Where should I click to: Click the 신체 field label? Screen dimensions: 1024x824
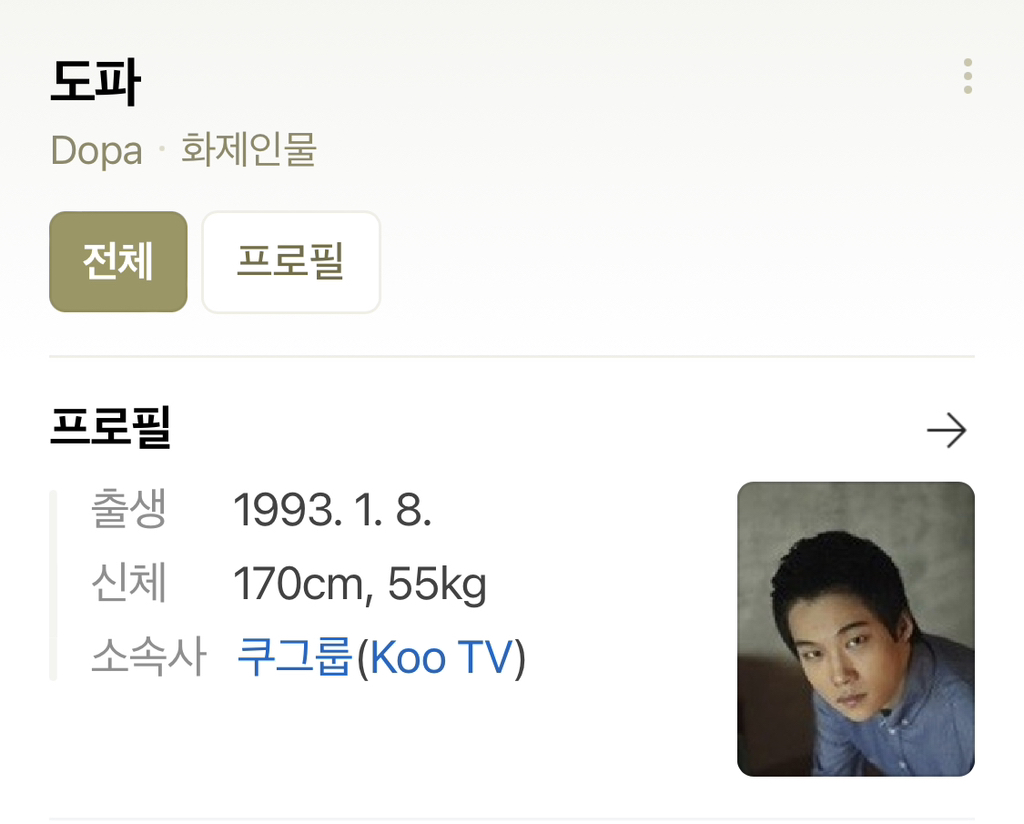(128, 584)
